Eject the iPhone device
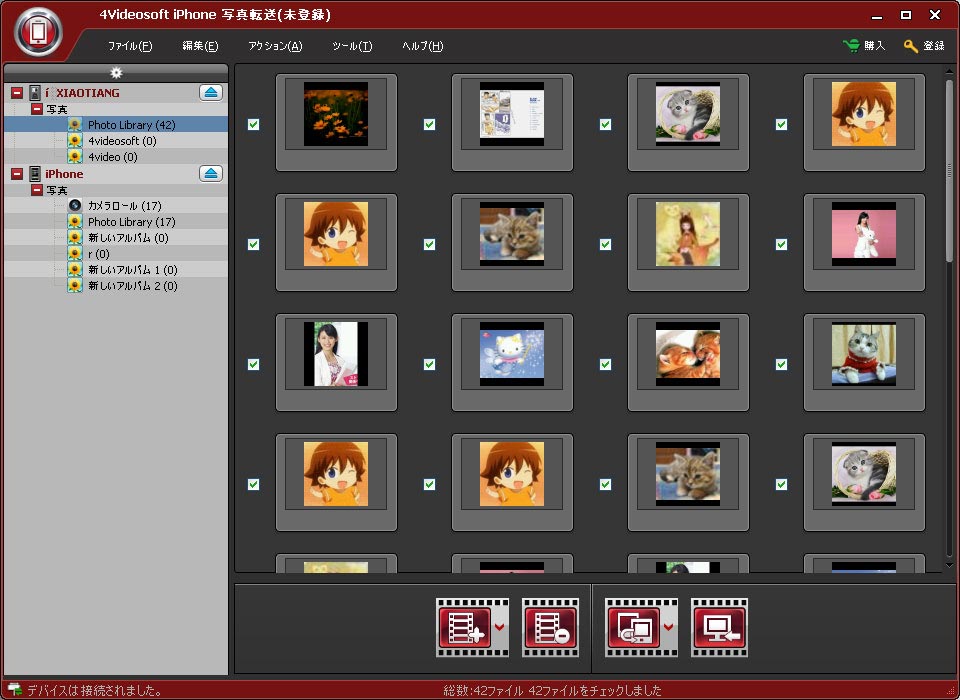960x700 pixels. [210, 174]
